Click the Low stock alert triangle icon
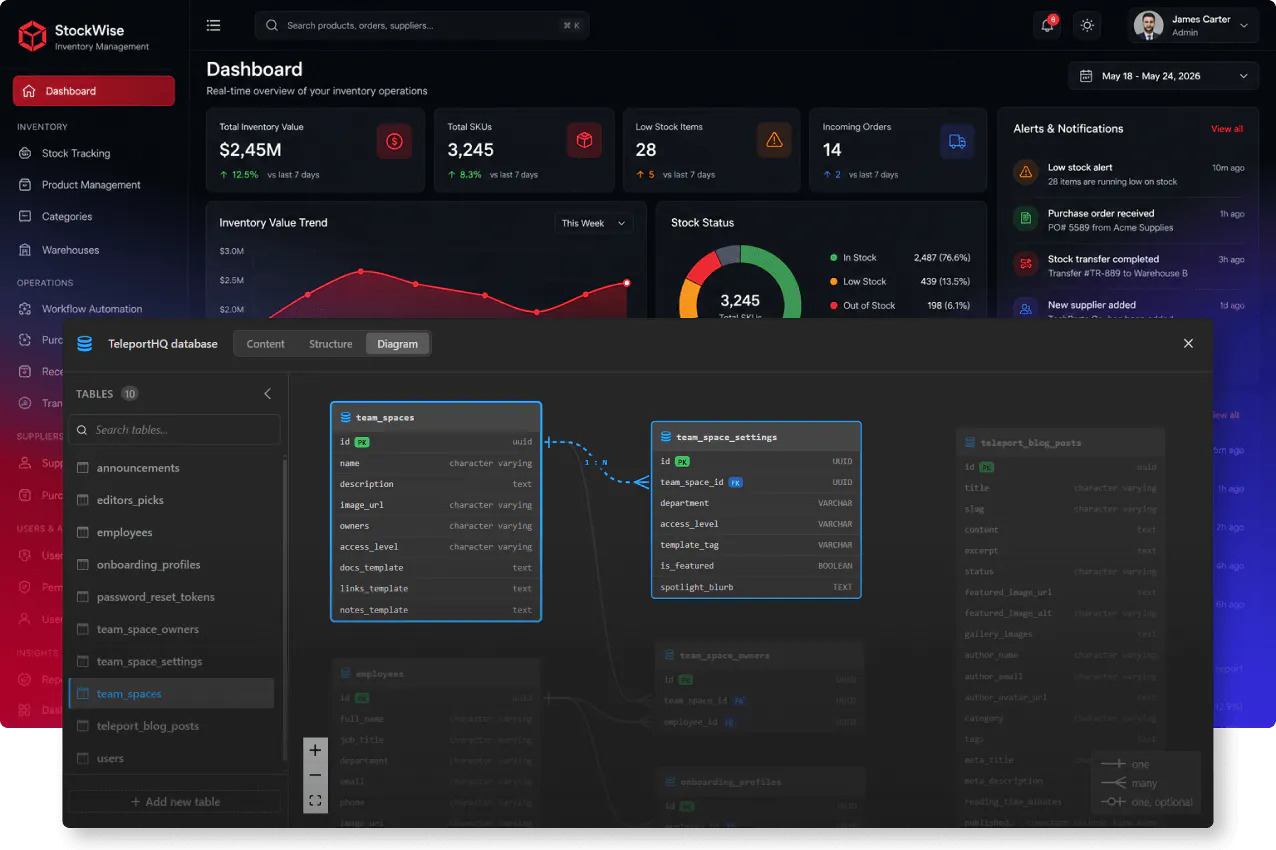The width and height of the screenshot is (1276, 850). coord(1025,172)
